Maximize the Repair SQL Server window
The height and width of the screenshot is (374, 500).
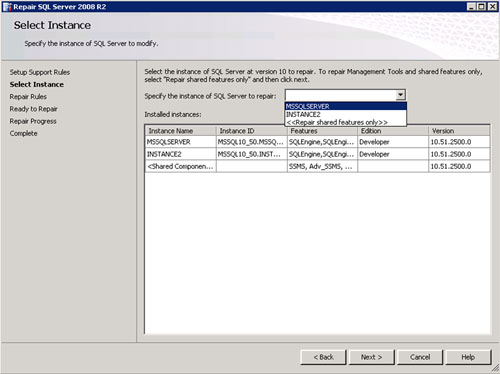(x=482, y=7)
